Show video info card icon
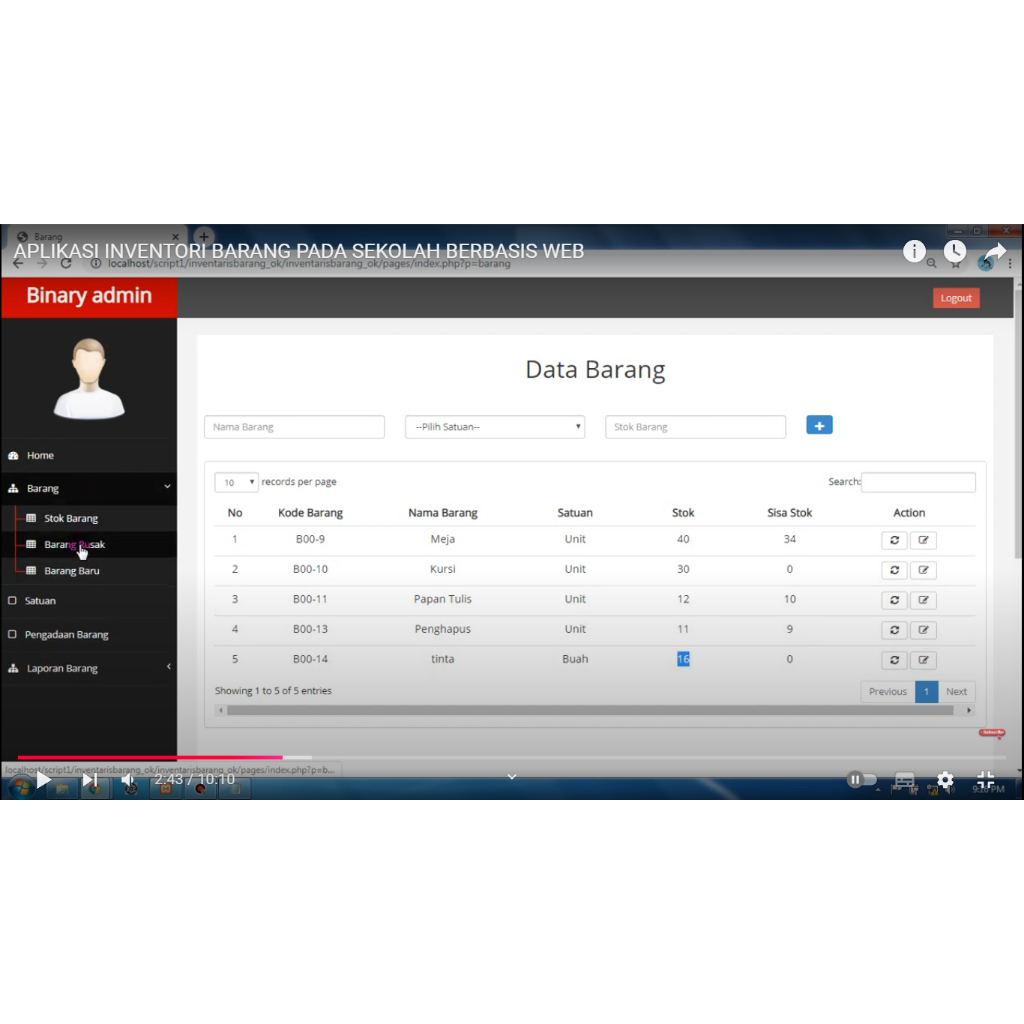 pos(914,251)
